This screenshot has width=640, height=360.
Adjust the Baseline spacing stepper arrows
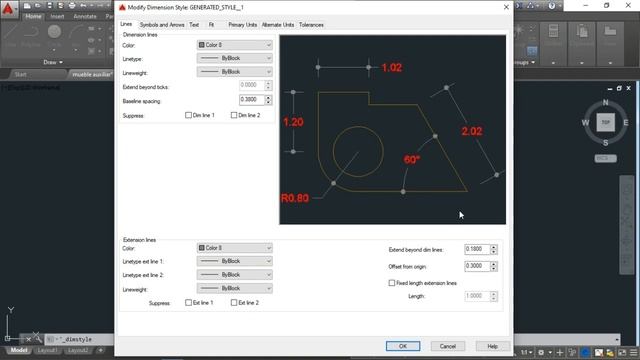[268, 100]
